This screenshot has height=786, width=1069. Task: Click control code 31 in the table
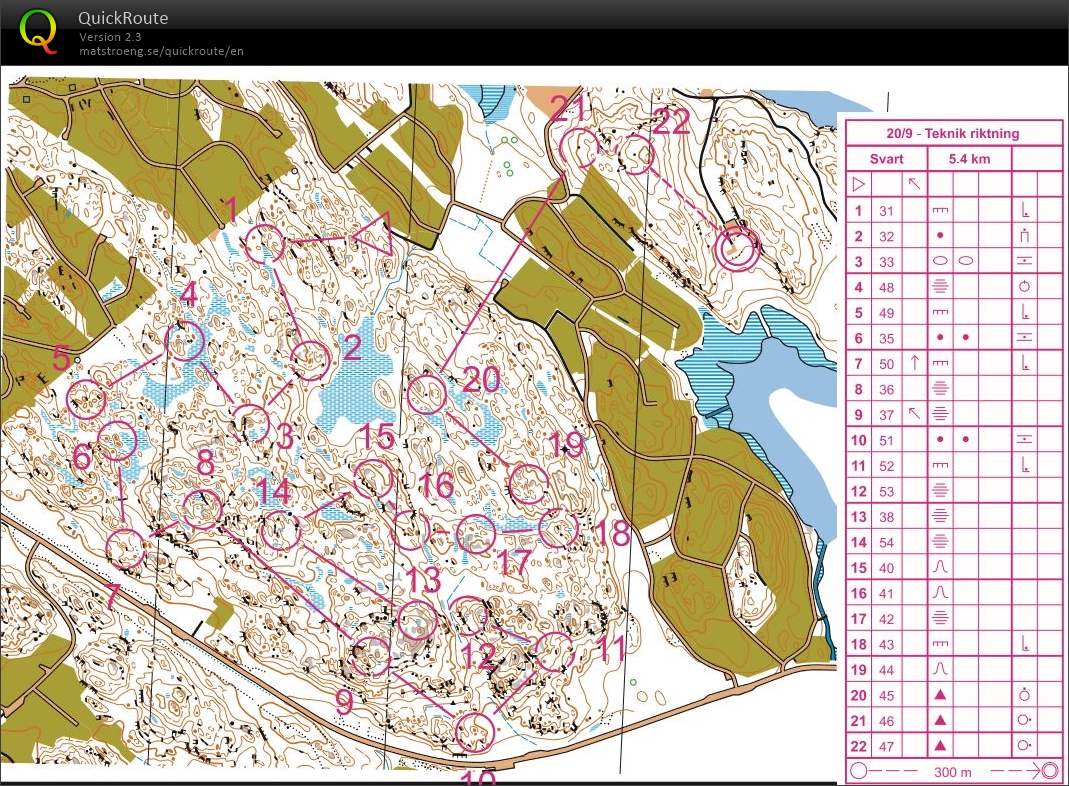886,211
